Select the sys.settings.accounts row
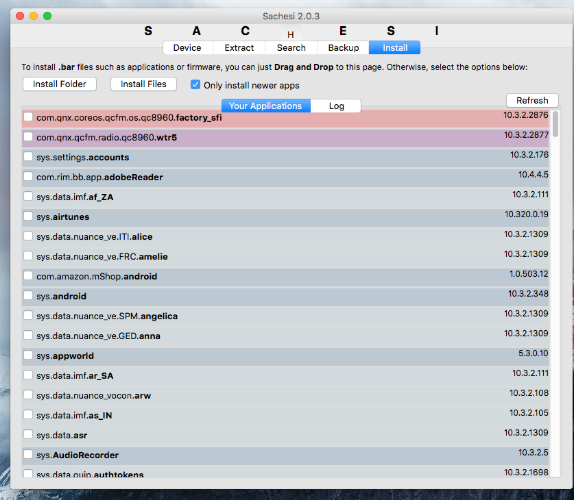The image size is (574, 500). click(286, 157)
